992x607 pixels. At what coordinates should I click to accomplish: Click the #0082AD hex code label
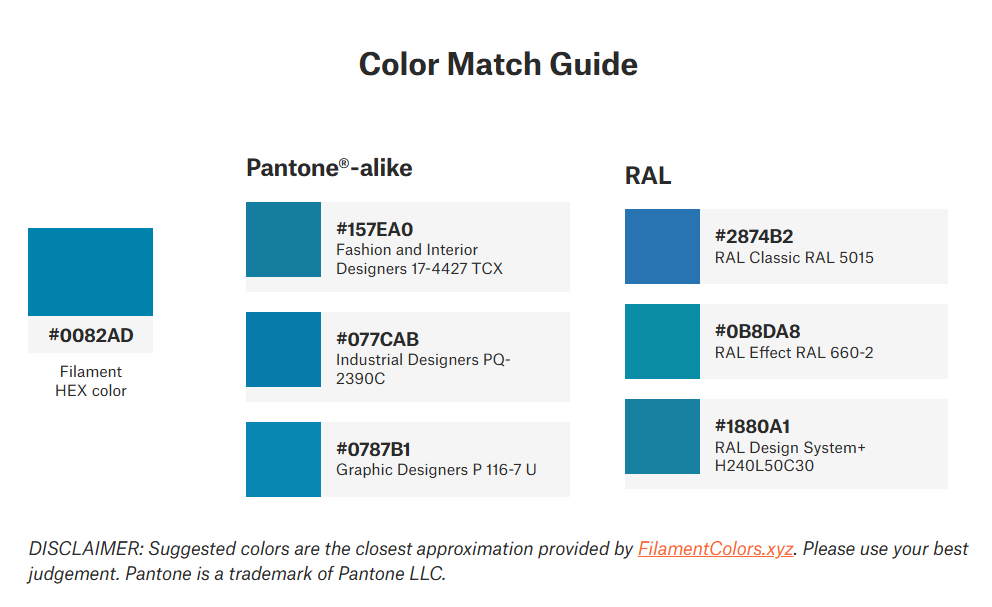pos(90,335)
